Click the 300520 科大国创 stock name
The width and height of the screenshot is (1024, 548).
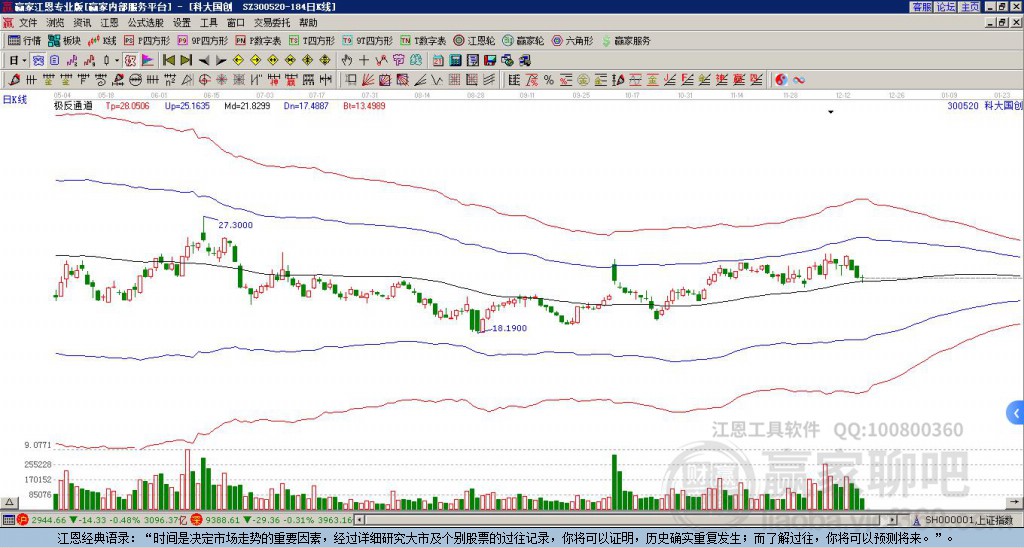985,105
